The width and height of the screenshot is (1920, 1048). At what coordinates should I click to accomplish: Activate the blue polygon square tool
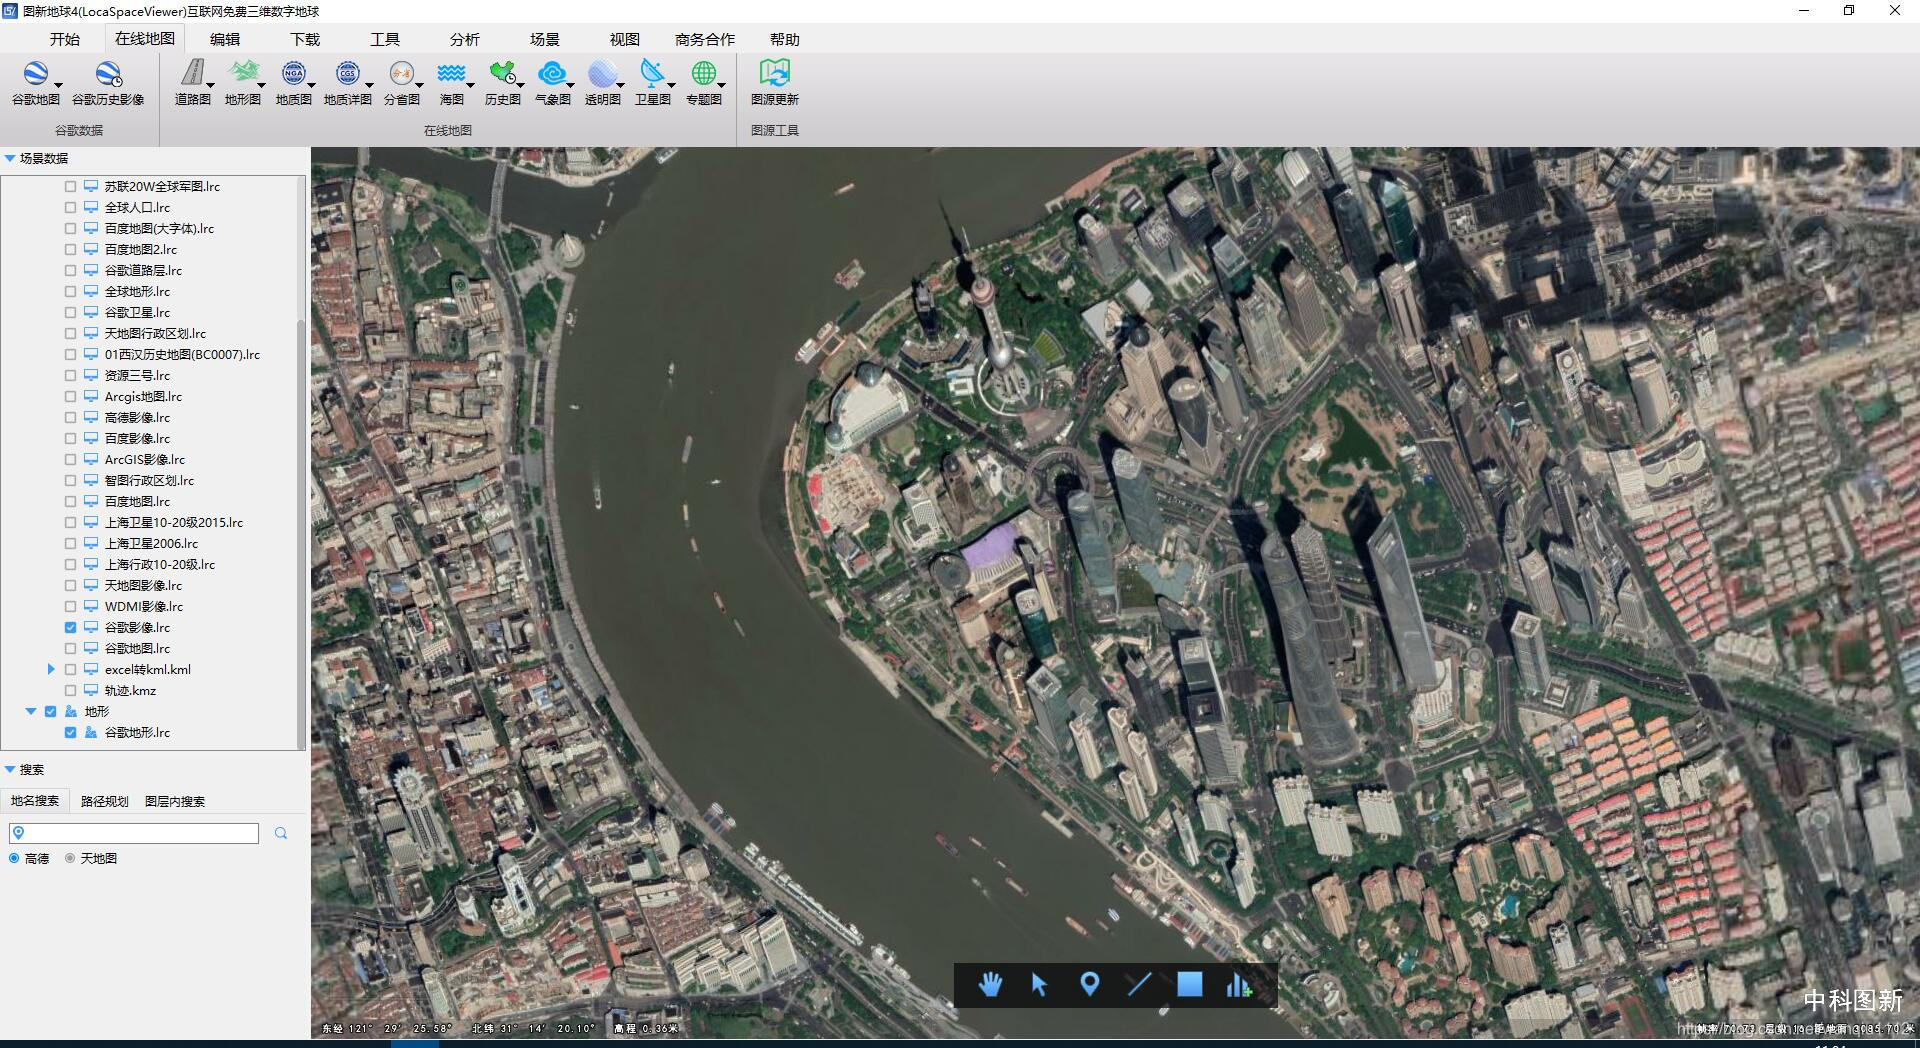click(x=1189, y=985)
